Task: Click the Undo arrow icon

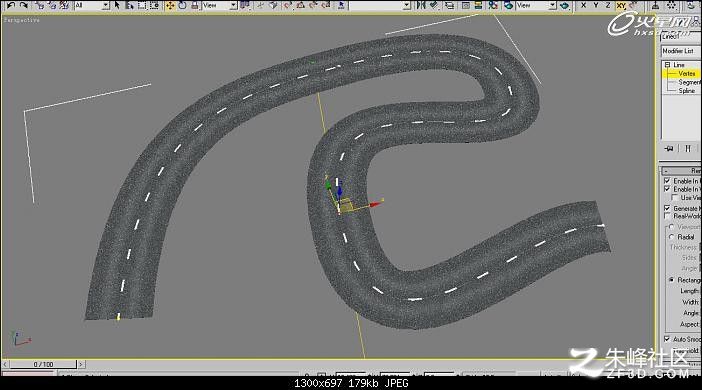Action: click(10, 5)
